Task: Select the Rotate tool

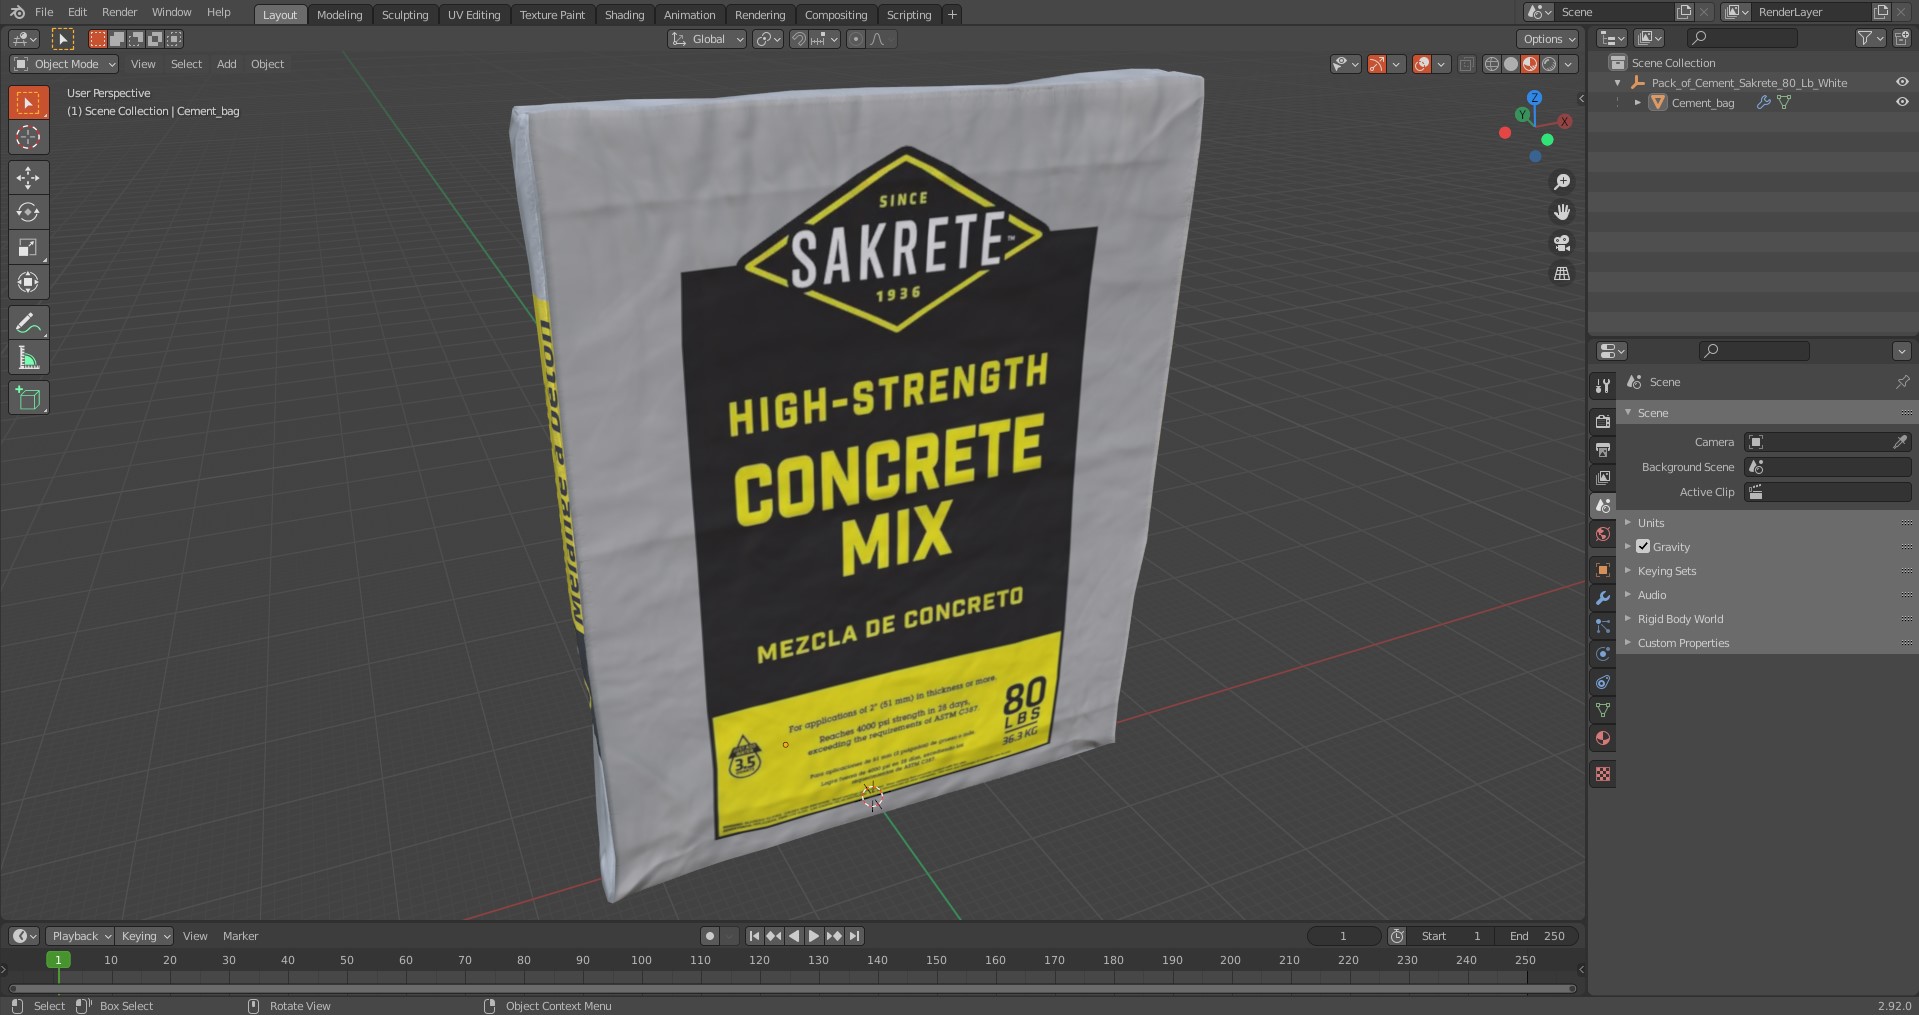Action: (28, 212)
